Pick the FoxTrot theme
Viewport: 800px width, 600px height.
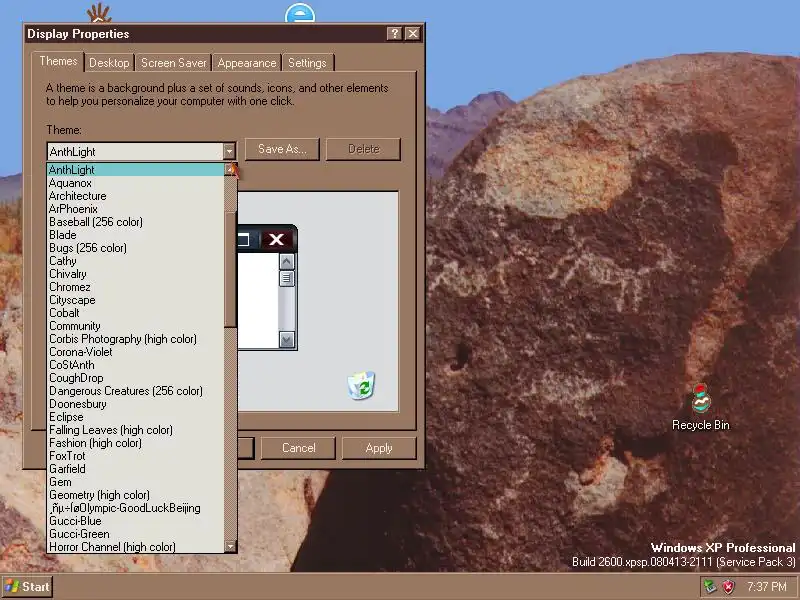(136, 456)
